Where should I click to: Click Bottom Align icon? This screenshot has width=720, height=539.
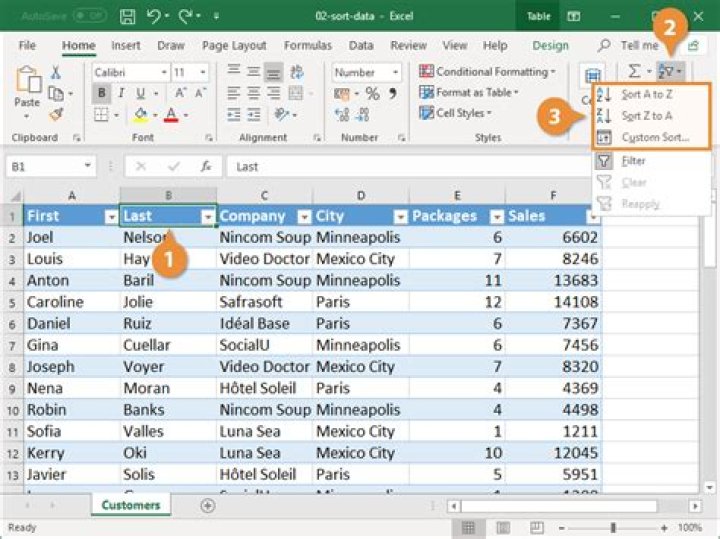[274, 72]
